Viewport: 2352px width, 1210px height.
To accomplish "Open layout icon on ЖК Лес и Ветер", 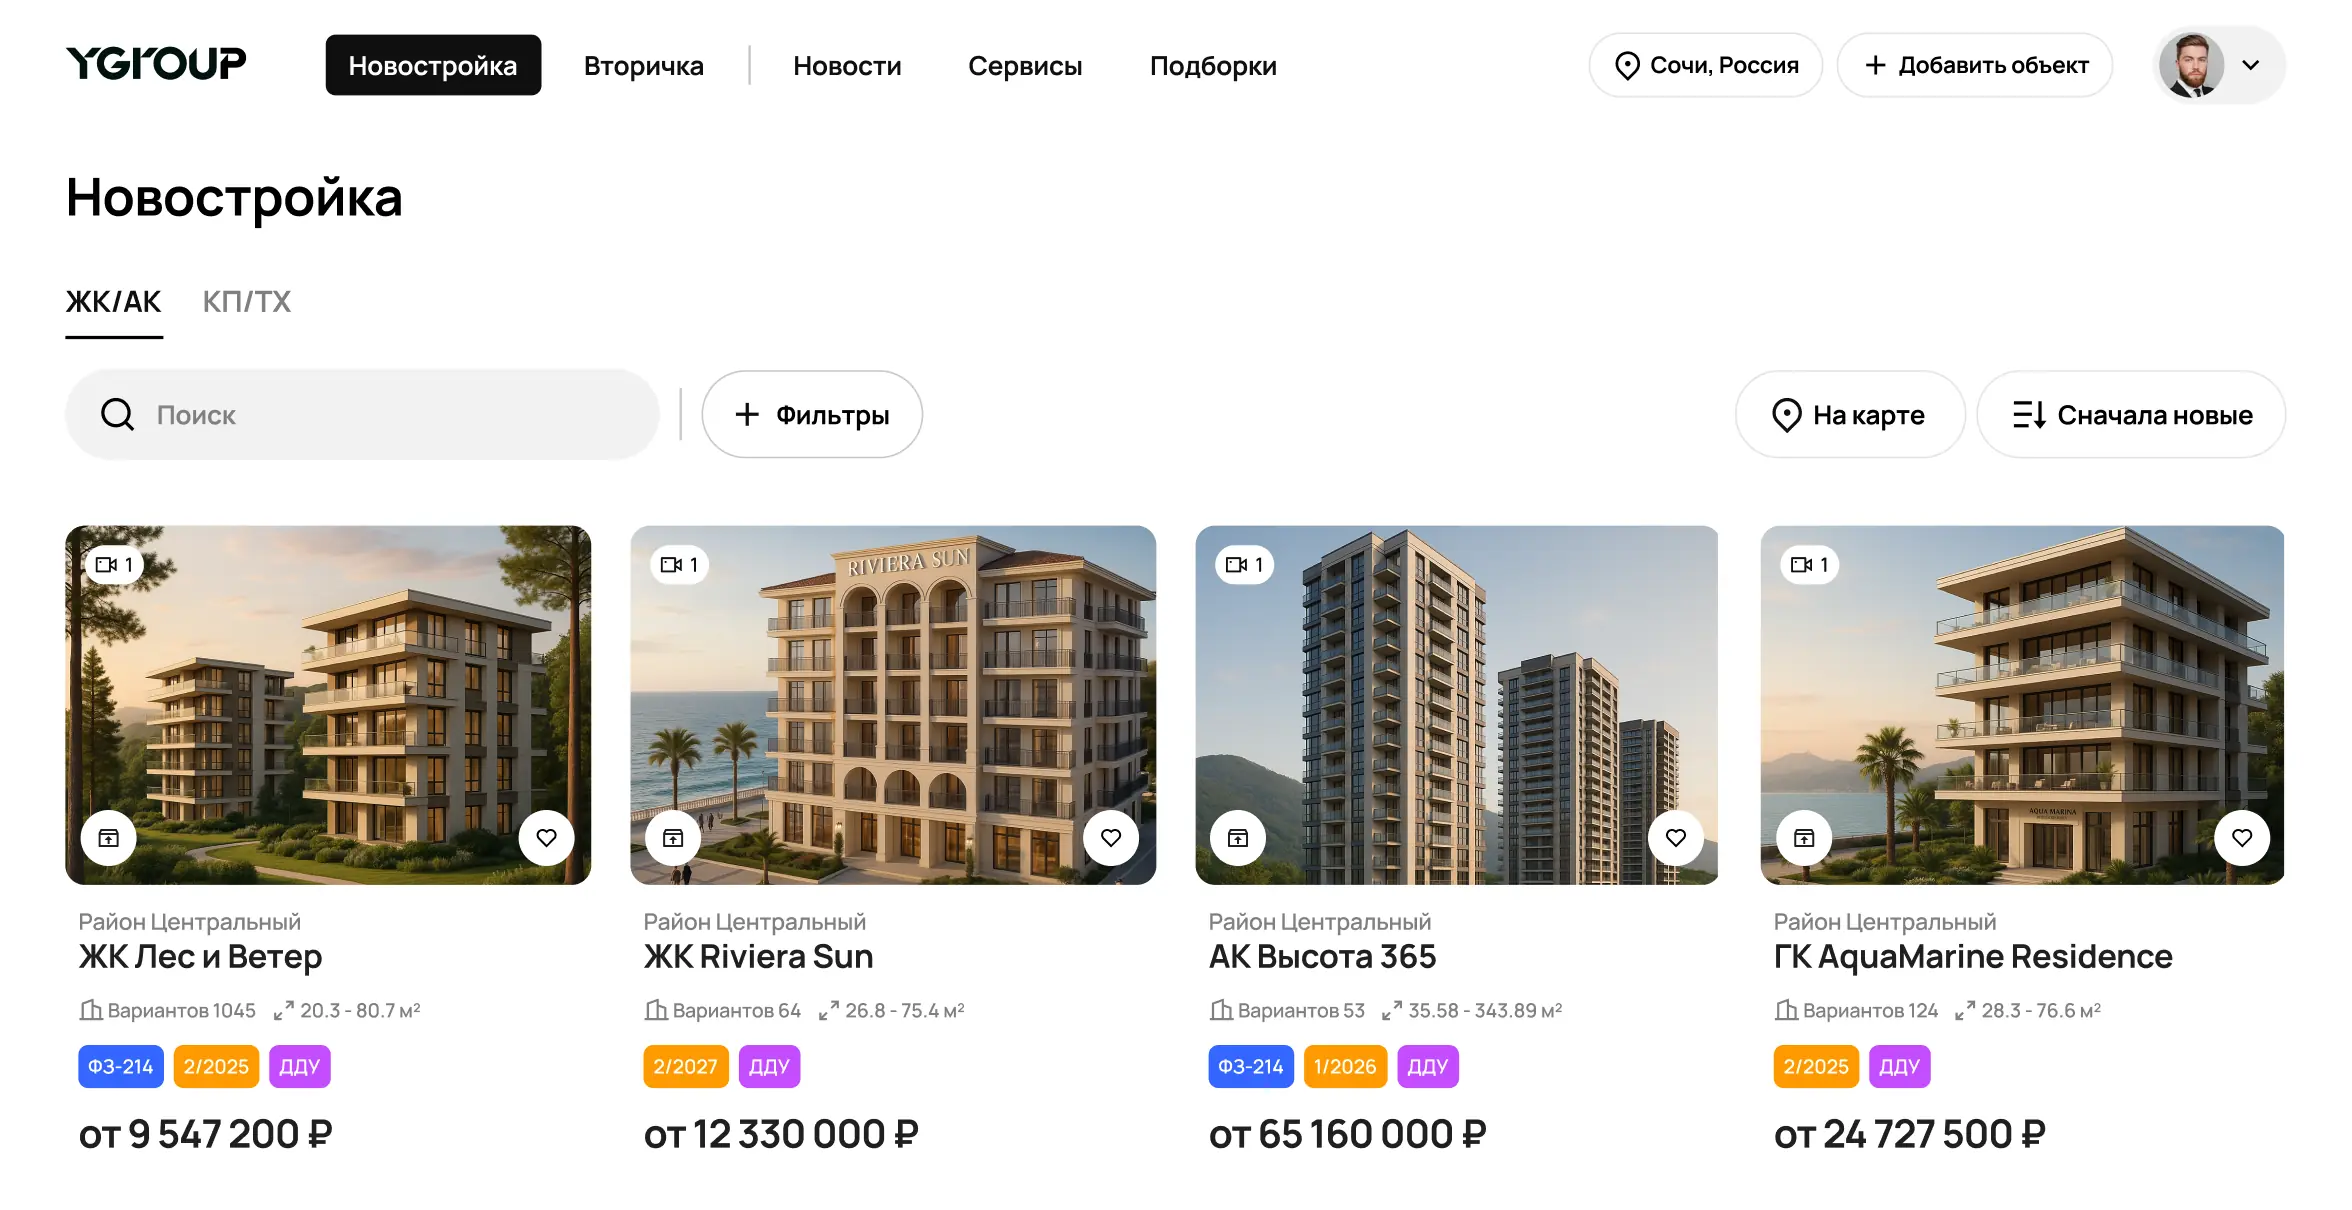I will (x=109, y=838).
